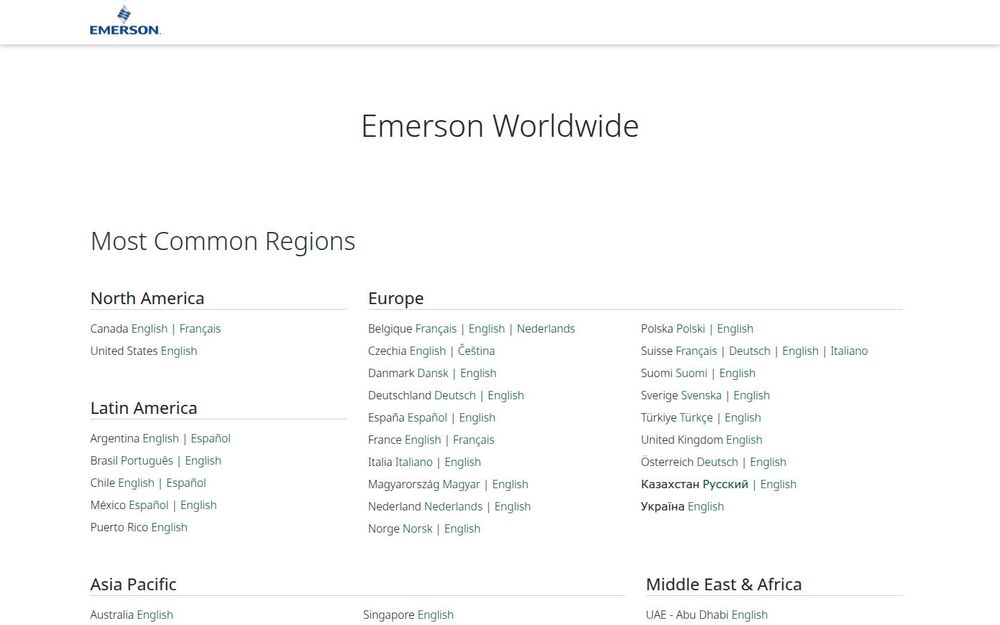
Task: Open Polska English site
Action: [x=735, y=329]
